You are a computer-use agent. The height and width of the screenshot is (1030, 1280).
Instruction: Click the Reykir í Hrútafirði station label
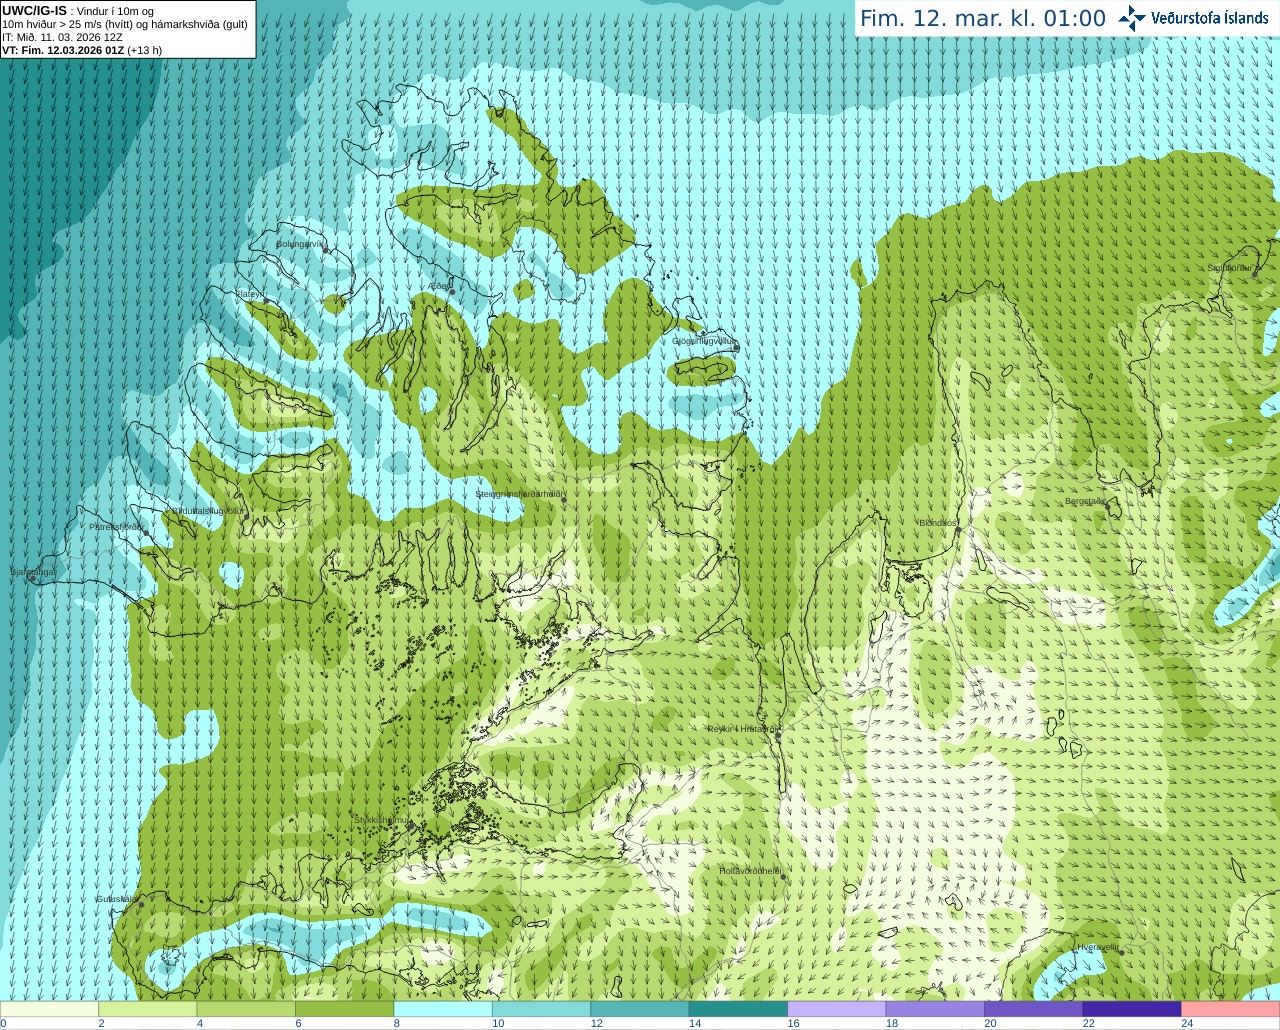pos(743,729)
